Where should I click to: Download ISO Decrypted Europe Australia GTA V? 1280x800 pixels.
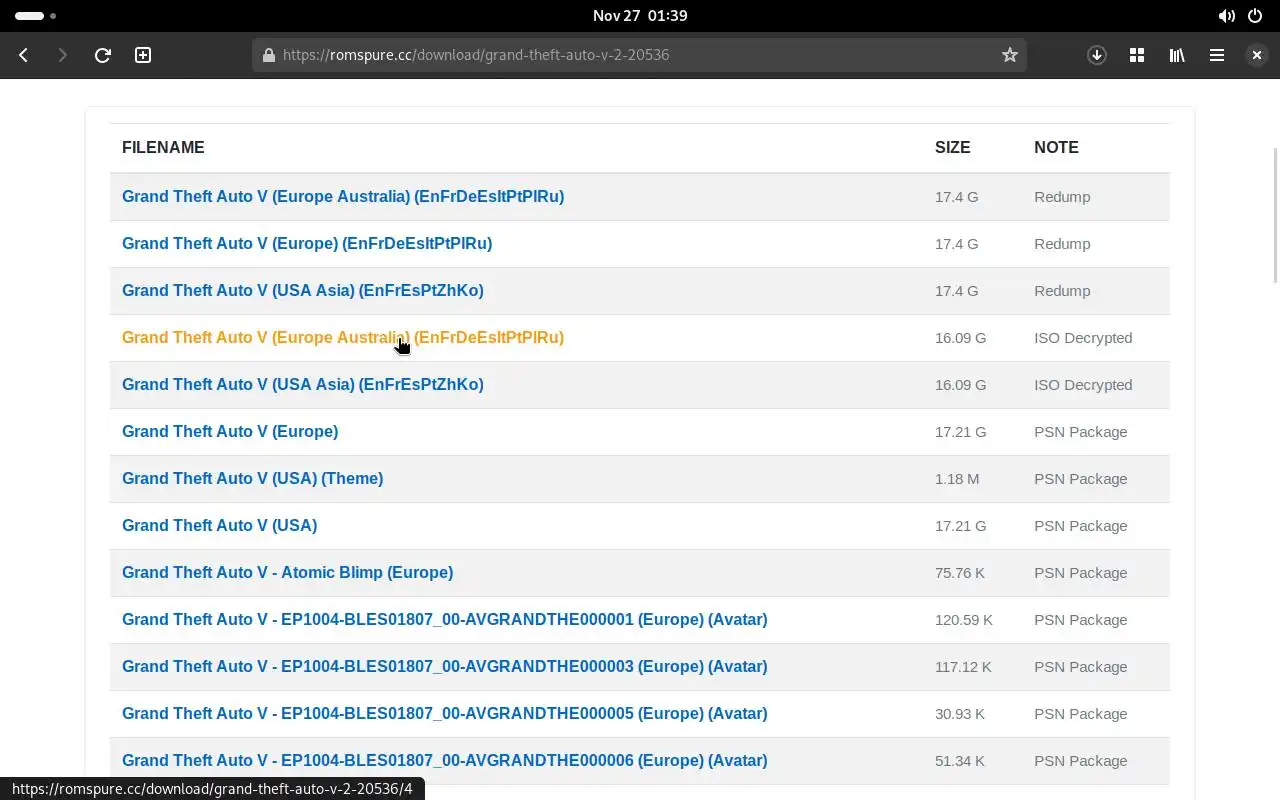[x=343, y=338]
